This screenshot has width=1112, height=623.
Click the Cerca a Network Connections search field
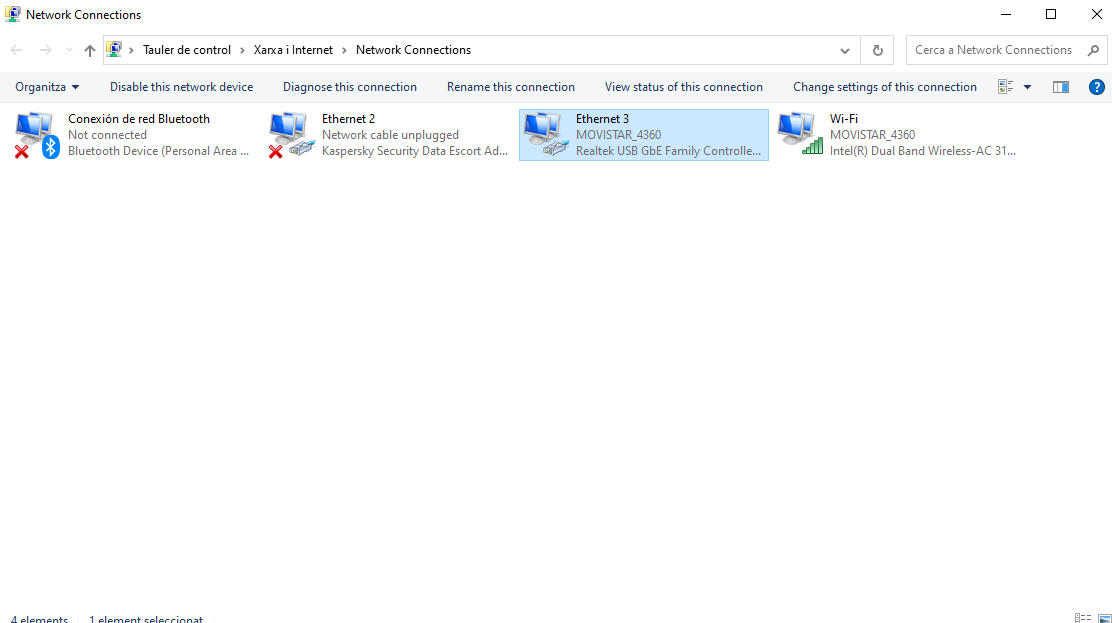click(x=995, y=50)
